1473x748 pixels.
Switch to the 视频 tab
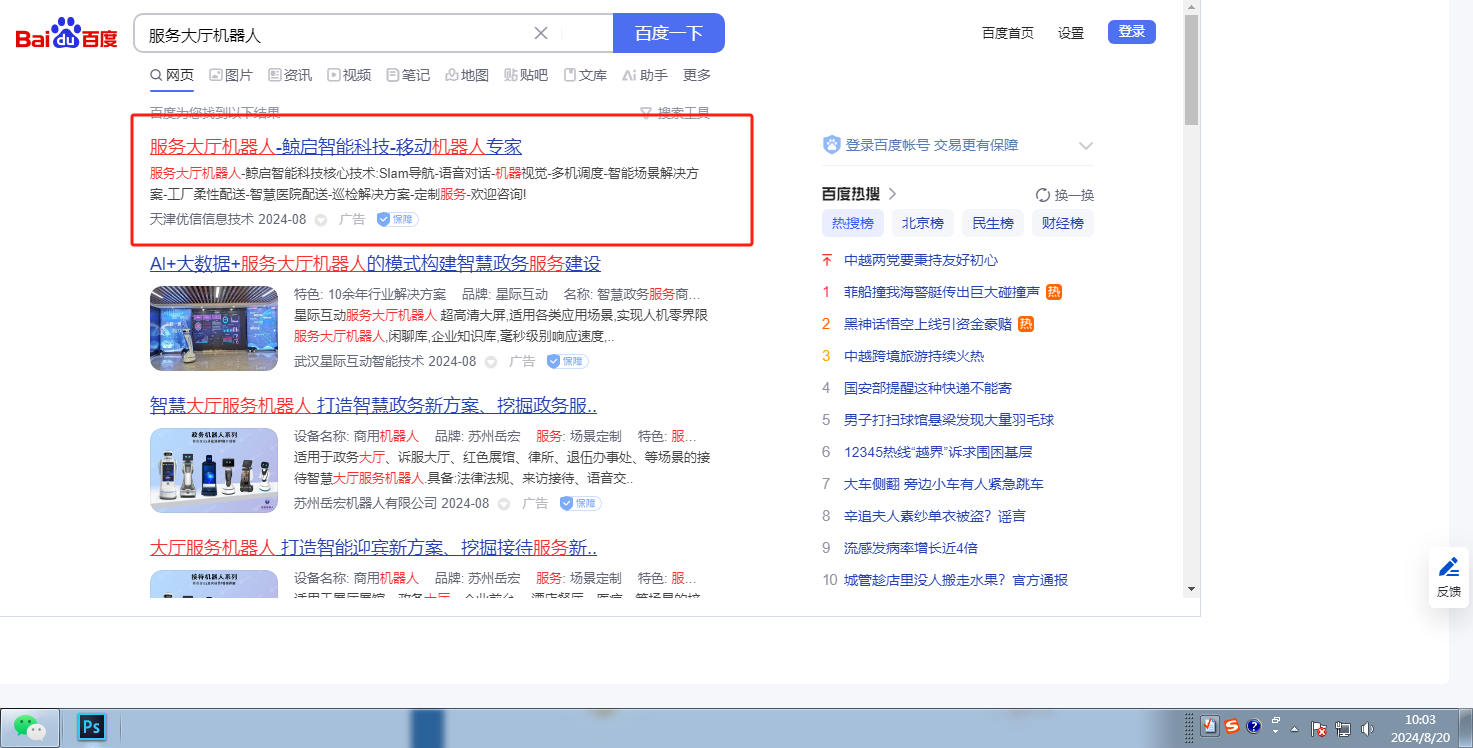(x=349, y=75)
